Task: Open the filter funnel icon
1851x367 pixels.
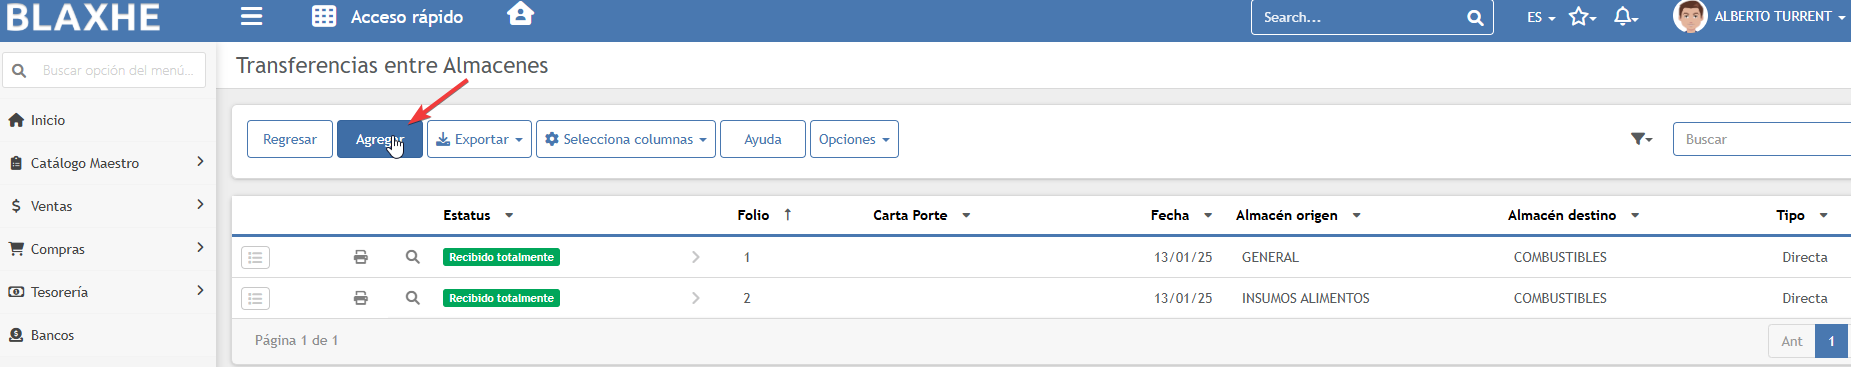Action: click(x=1641, y=139)
